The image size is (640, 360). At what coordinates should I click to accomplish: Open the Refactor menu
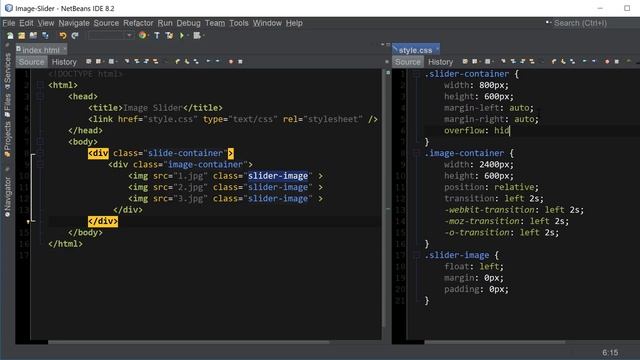(x=138, y=23)
